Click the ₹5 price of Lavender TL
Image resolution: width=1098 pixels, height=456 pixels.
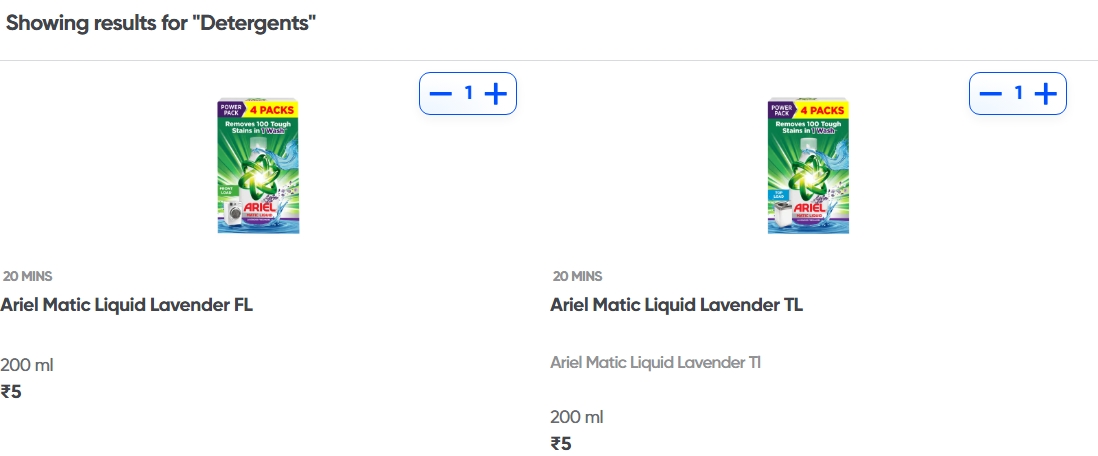pos(562,444)
